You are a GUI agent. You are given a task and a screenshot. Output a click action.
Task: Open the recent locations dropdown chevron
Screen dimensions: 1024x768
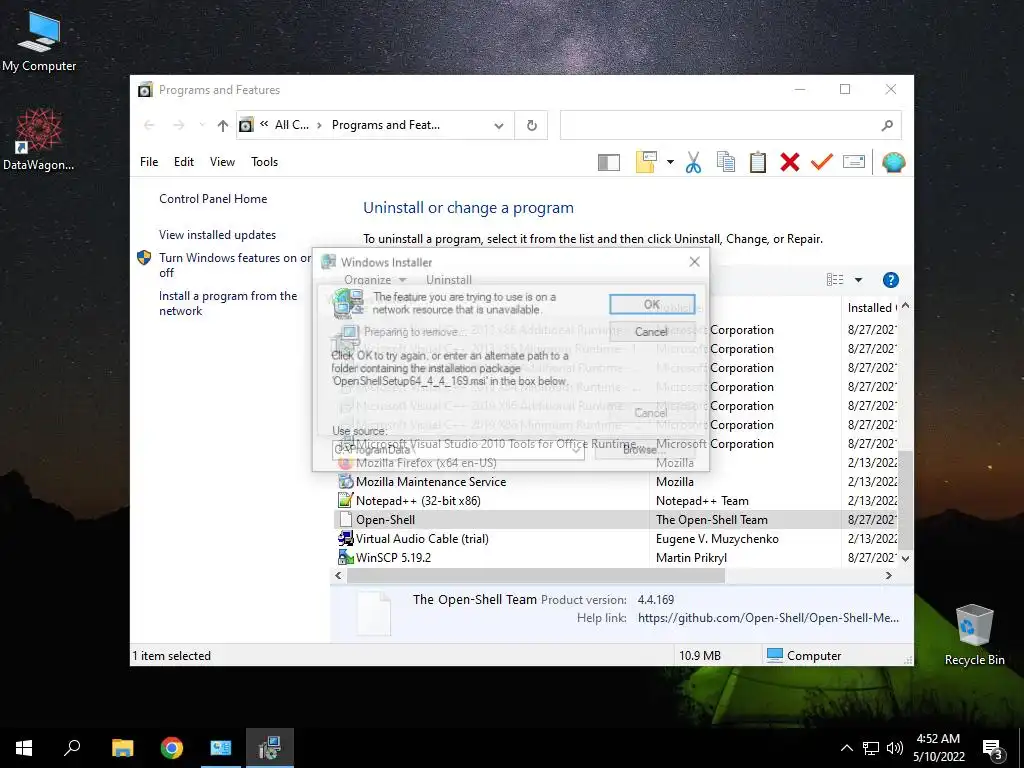pyautogui.click(x=202, y=125)
